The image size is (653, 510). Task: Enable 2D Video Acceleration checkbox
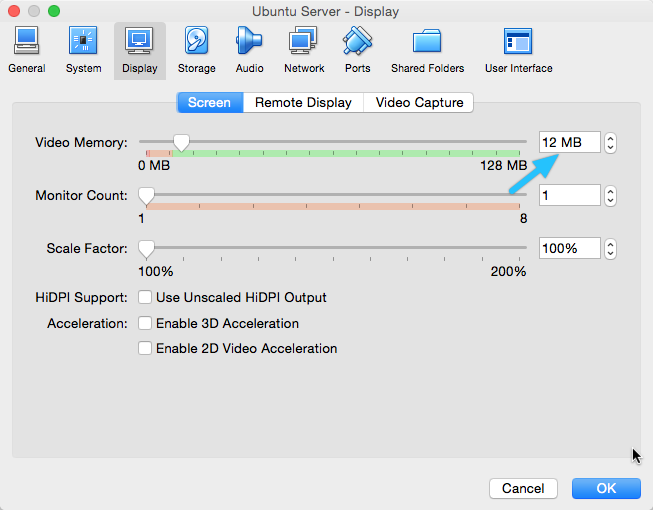point(145,348)
